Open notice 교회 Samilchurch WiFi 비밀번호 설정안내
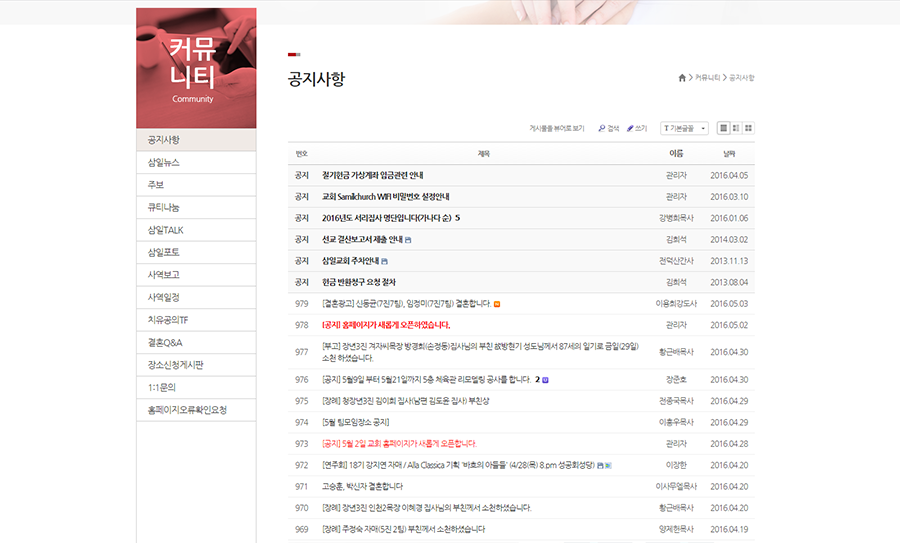 [x=386, y=197]
